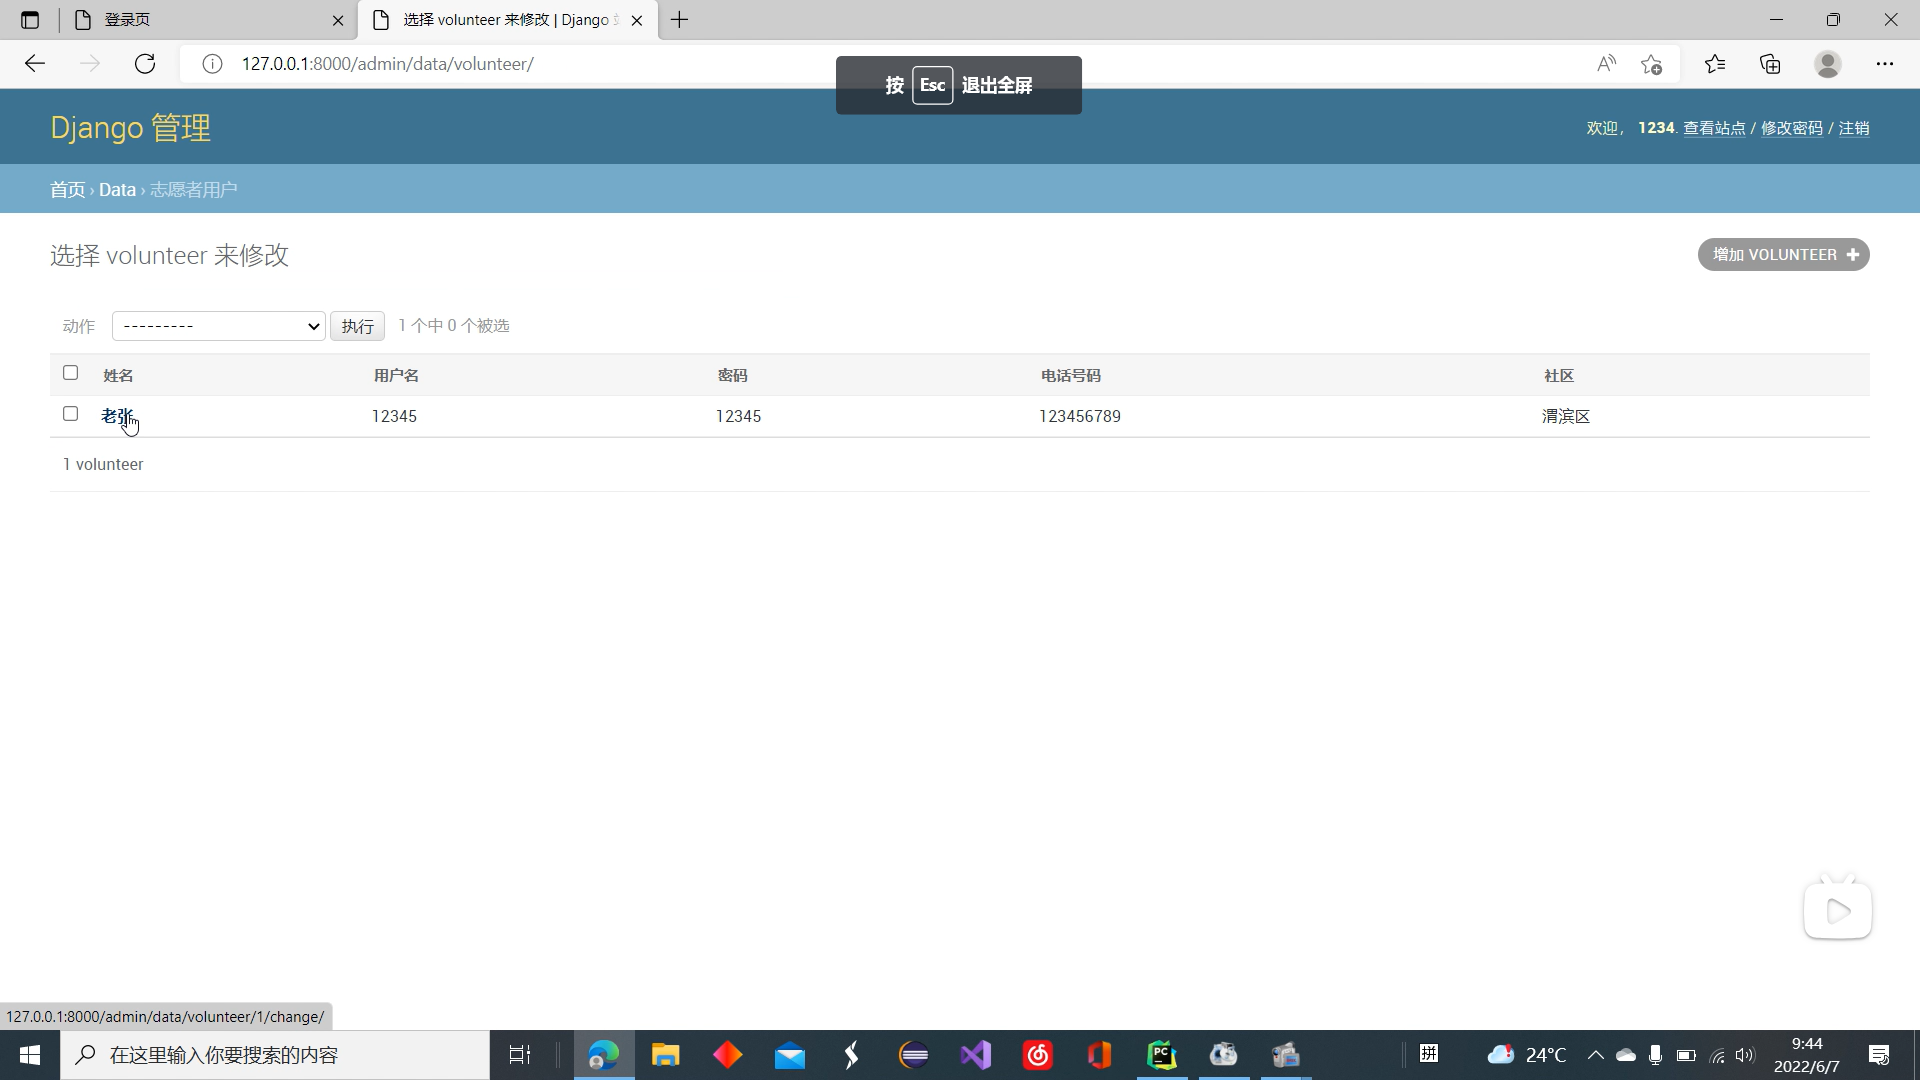Sort by the 电话号码 column header
The image size is (1920, 1080).
tap(1070, 376)
